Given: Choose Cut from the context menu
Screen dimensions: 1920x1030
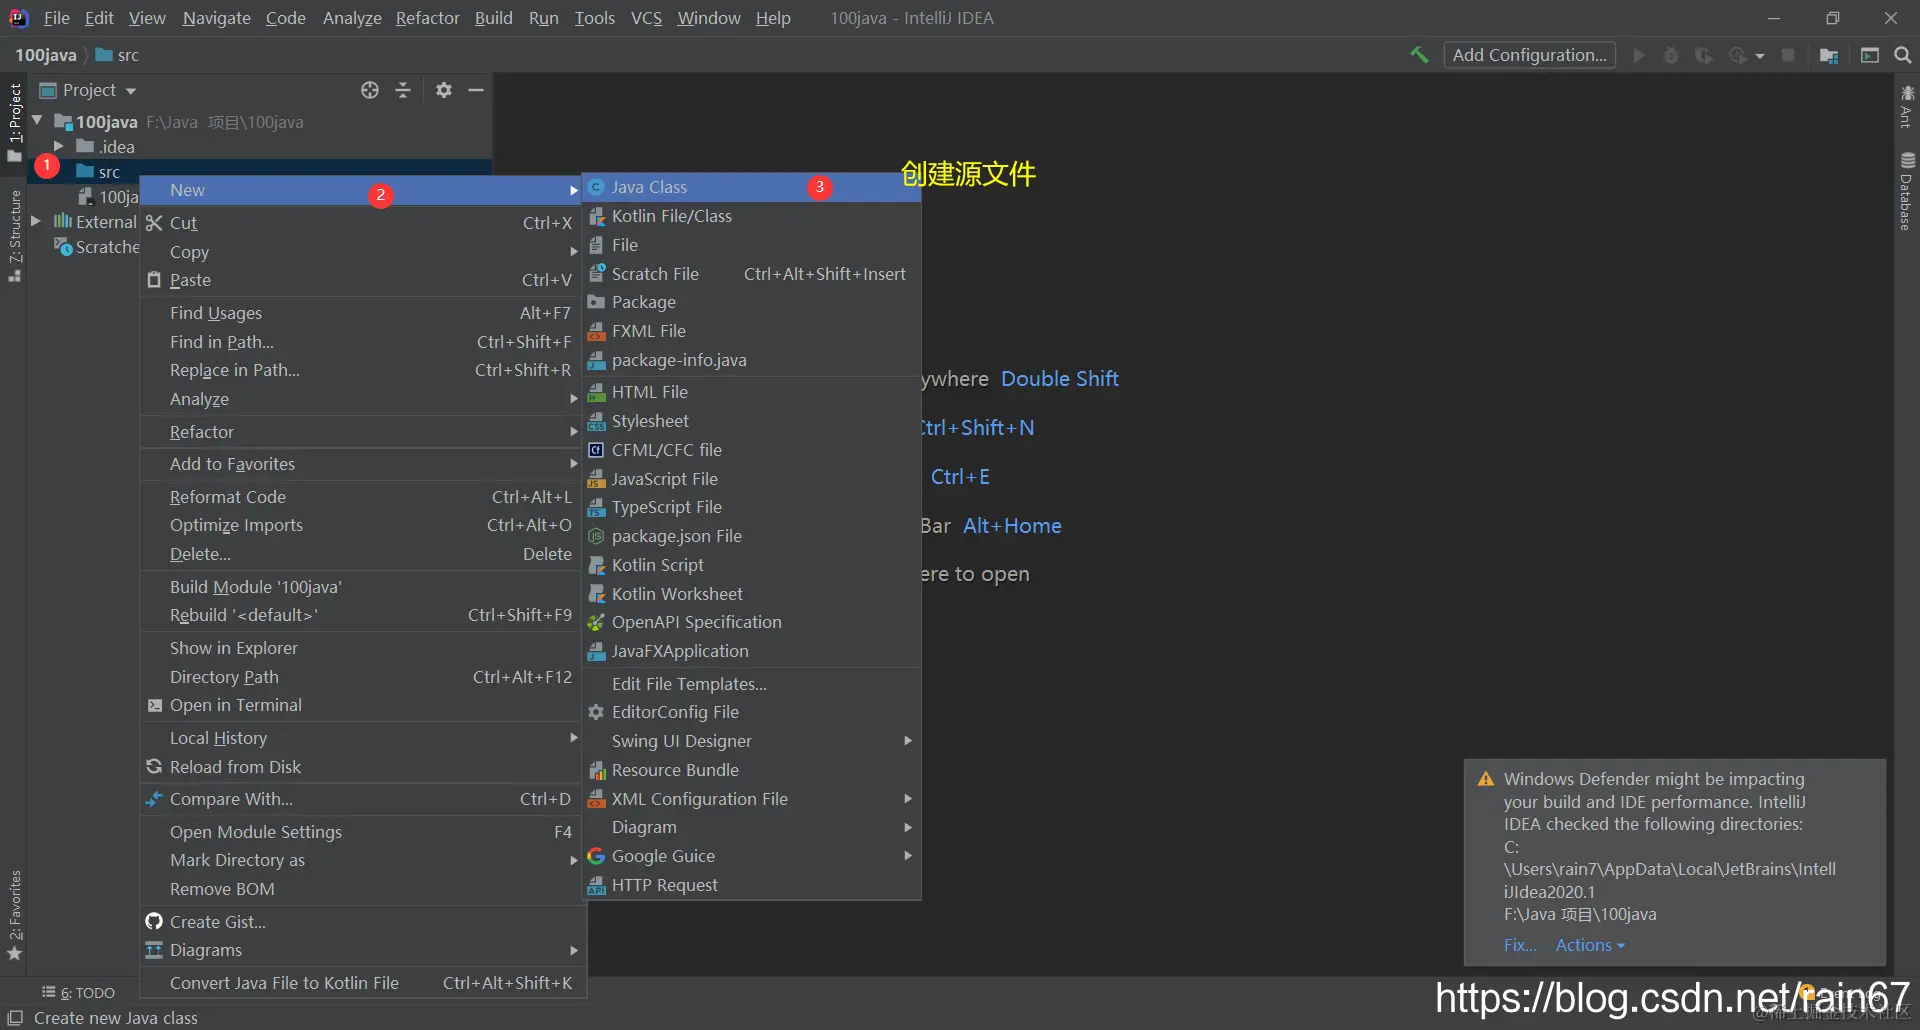Looking at the screenshot, I should click(362, 223).
